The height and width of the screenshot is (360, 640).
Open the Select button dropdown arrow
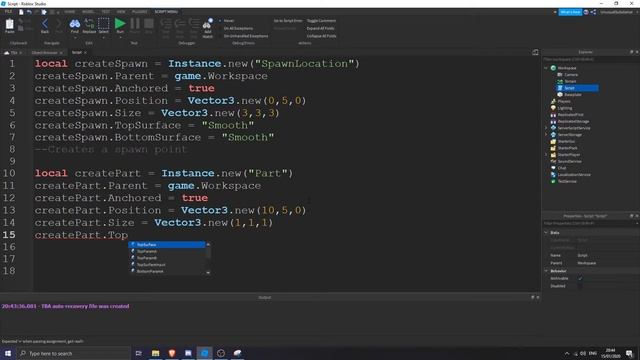click(x=104, y=38)
